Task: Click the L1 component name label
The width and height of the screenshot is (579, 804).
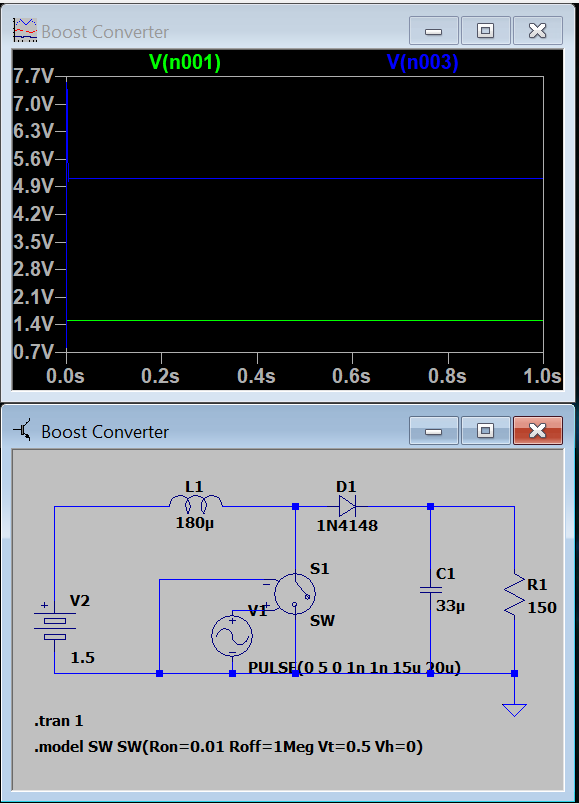Action: pyautogui.click(x=194, y=487)
